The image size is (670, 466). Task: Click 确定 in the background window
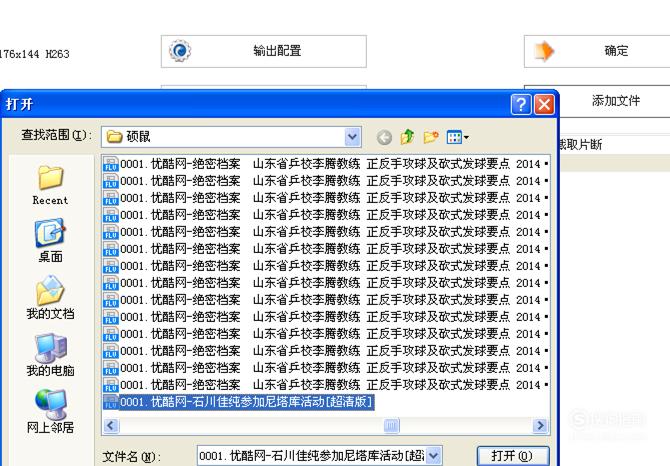tap(597, 51)
